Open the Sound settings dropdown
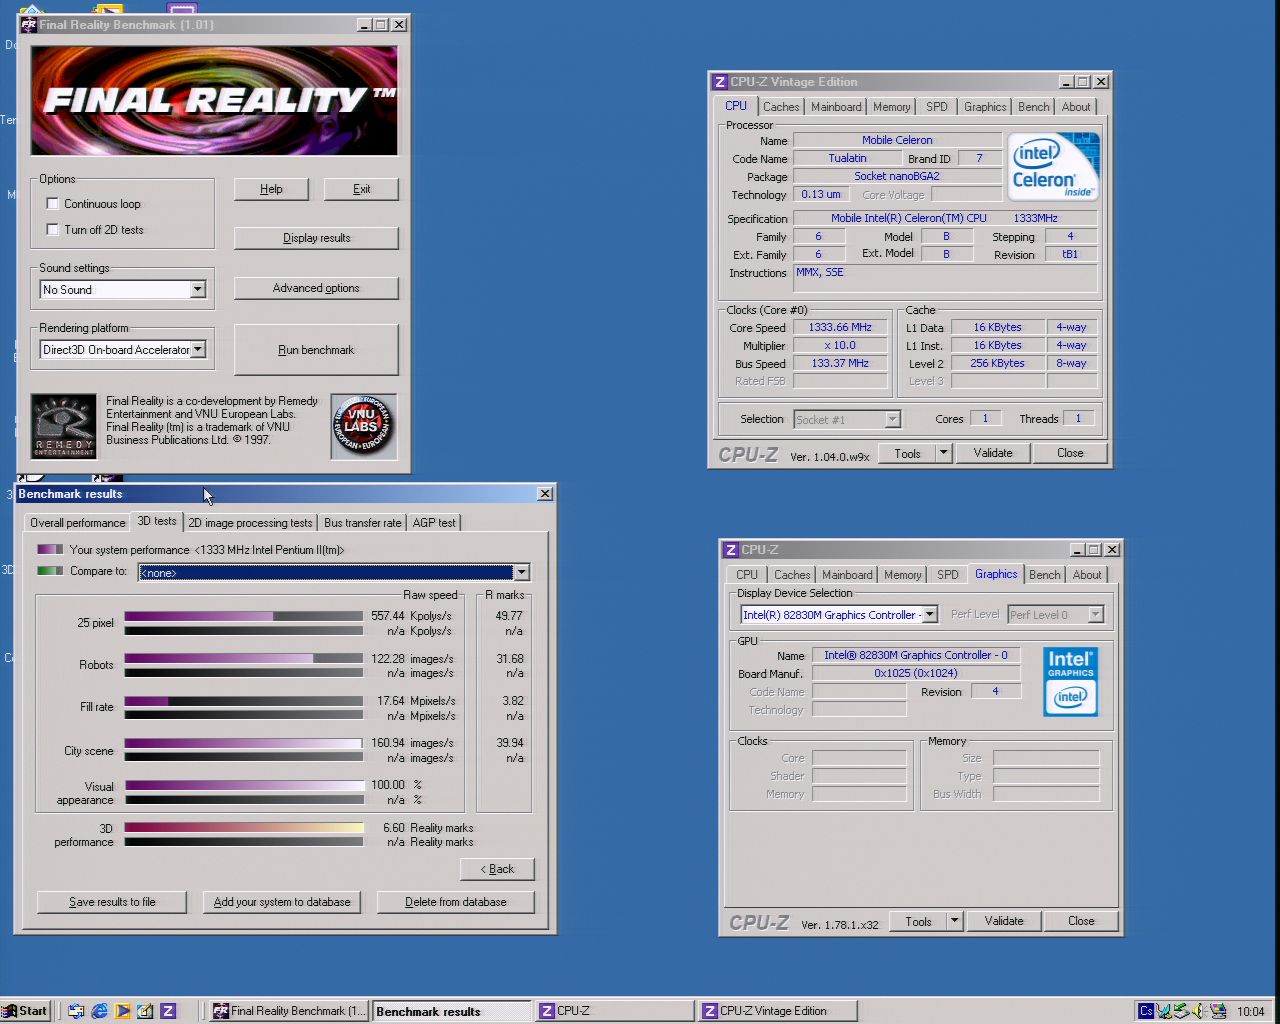The image size is (1280, 1024). (x=197, y=290)
